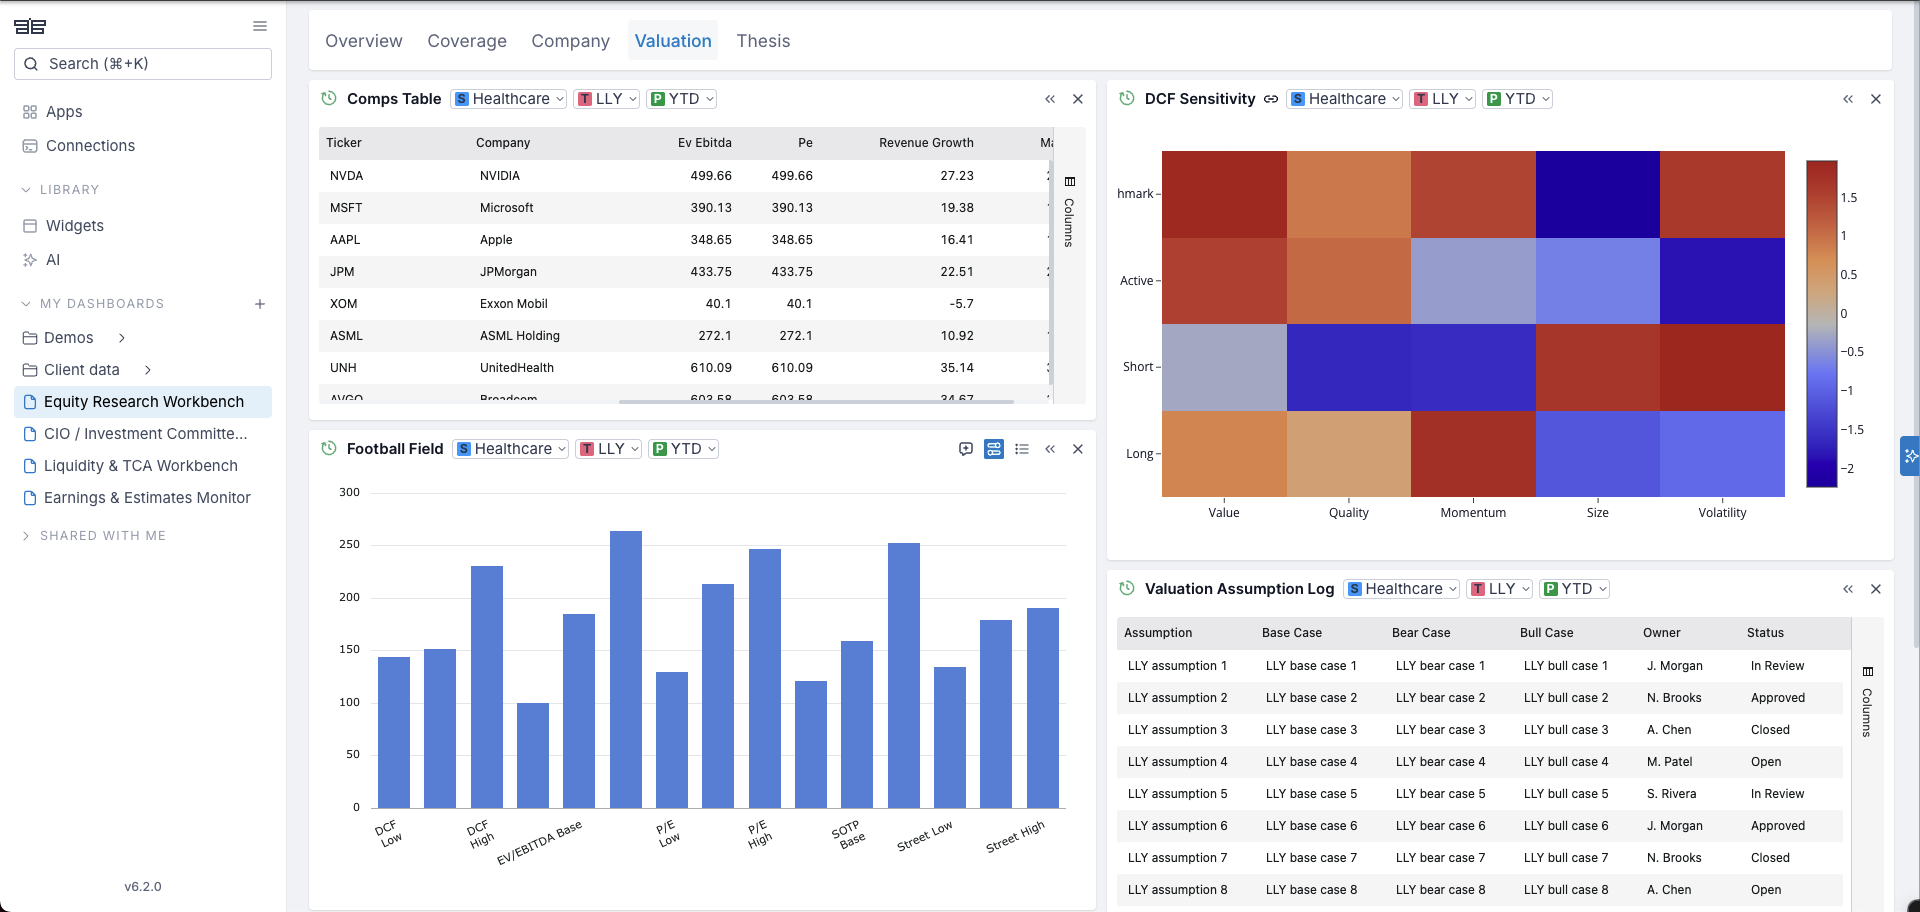Close the Comps Table widget
Screen dimensions: 1920x912
point(1078,99)
